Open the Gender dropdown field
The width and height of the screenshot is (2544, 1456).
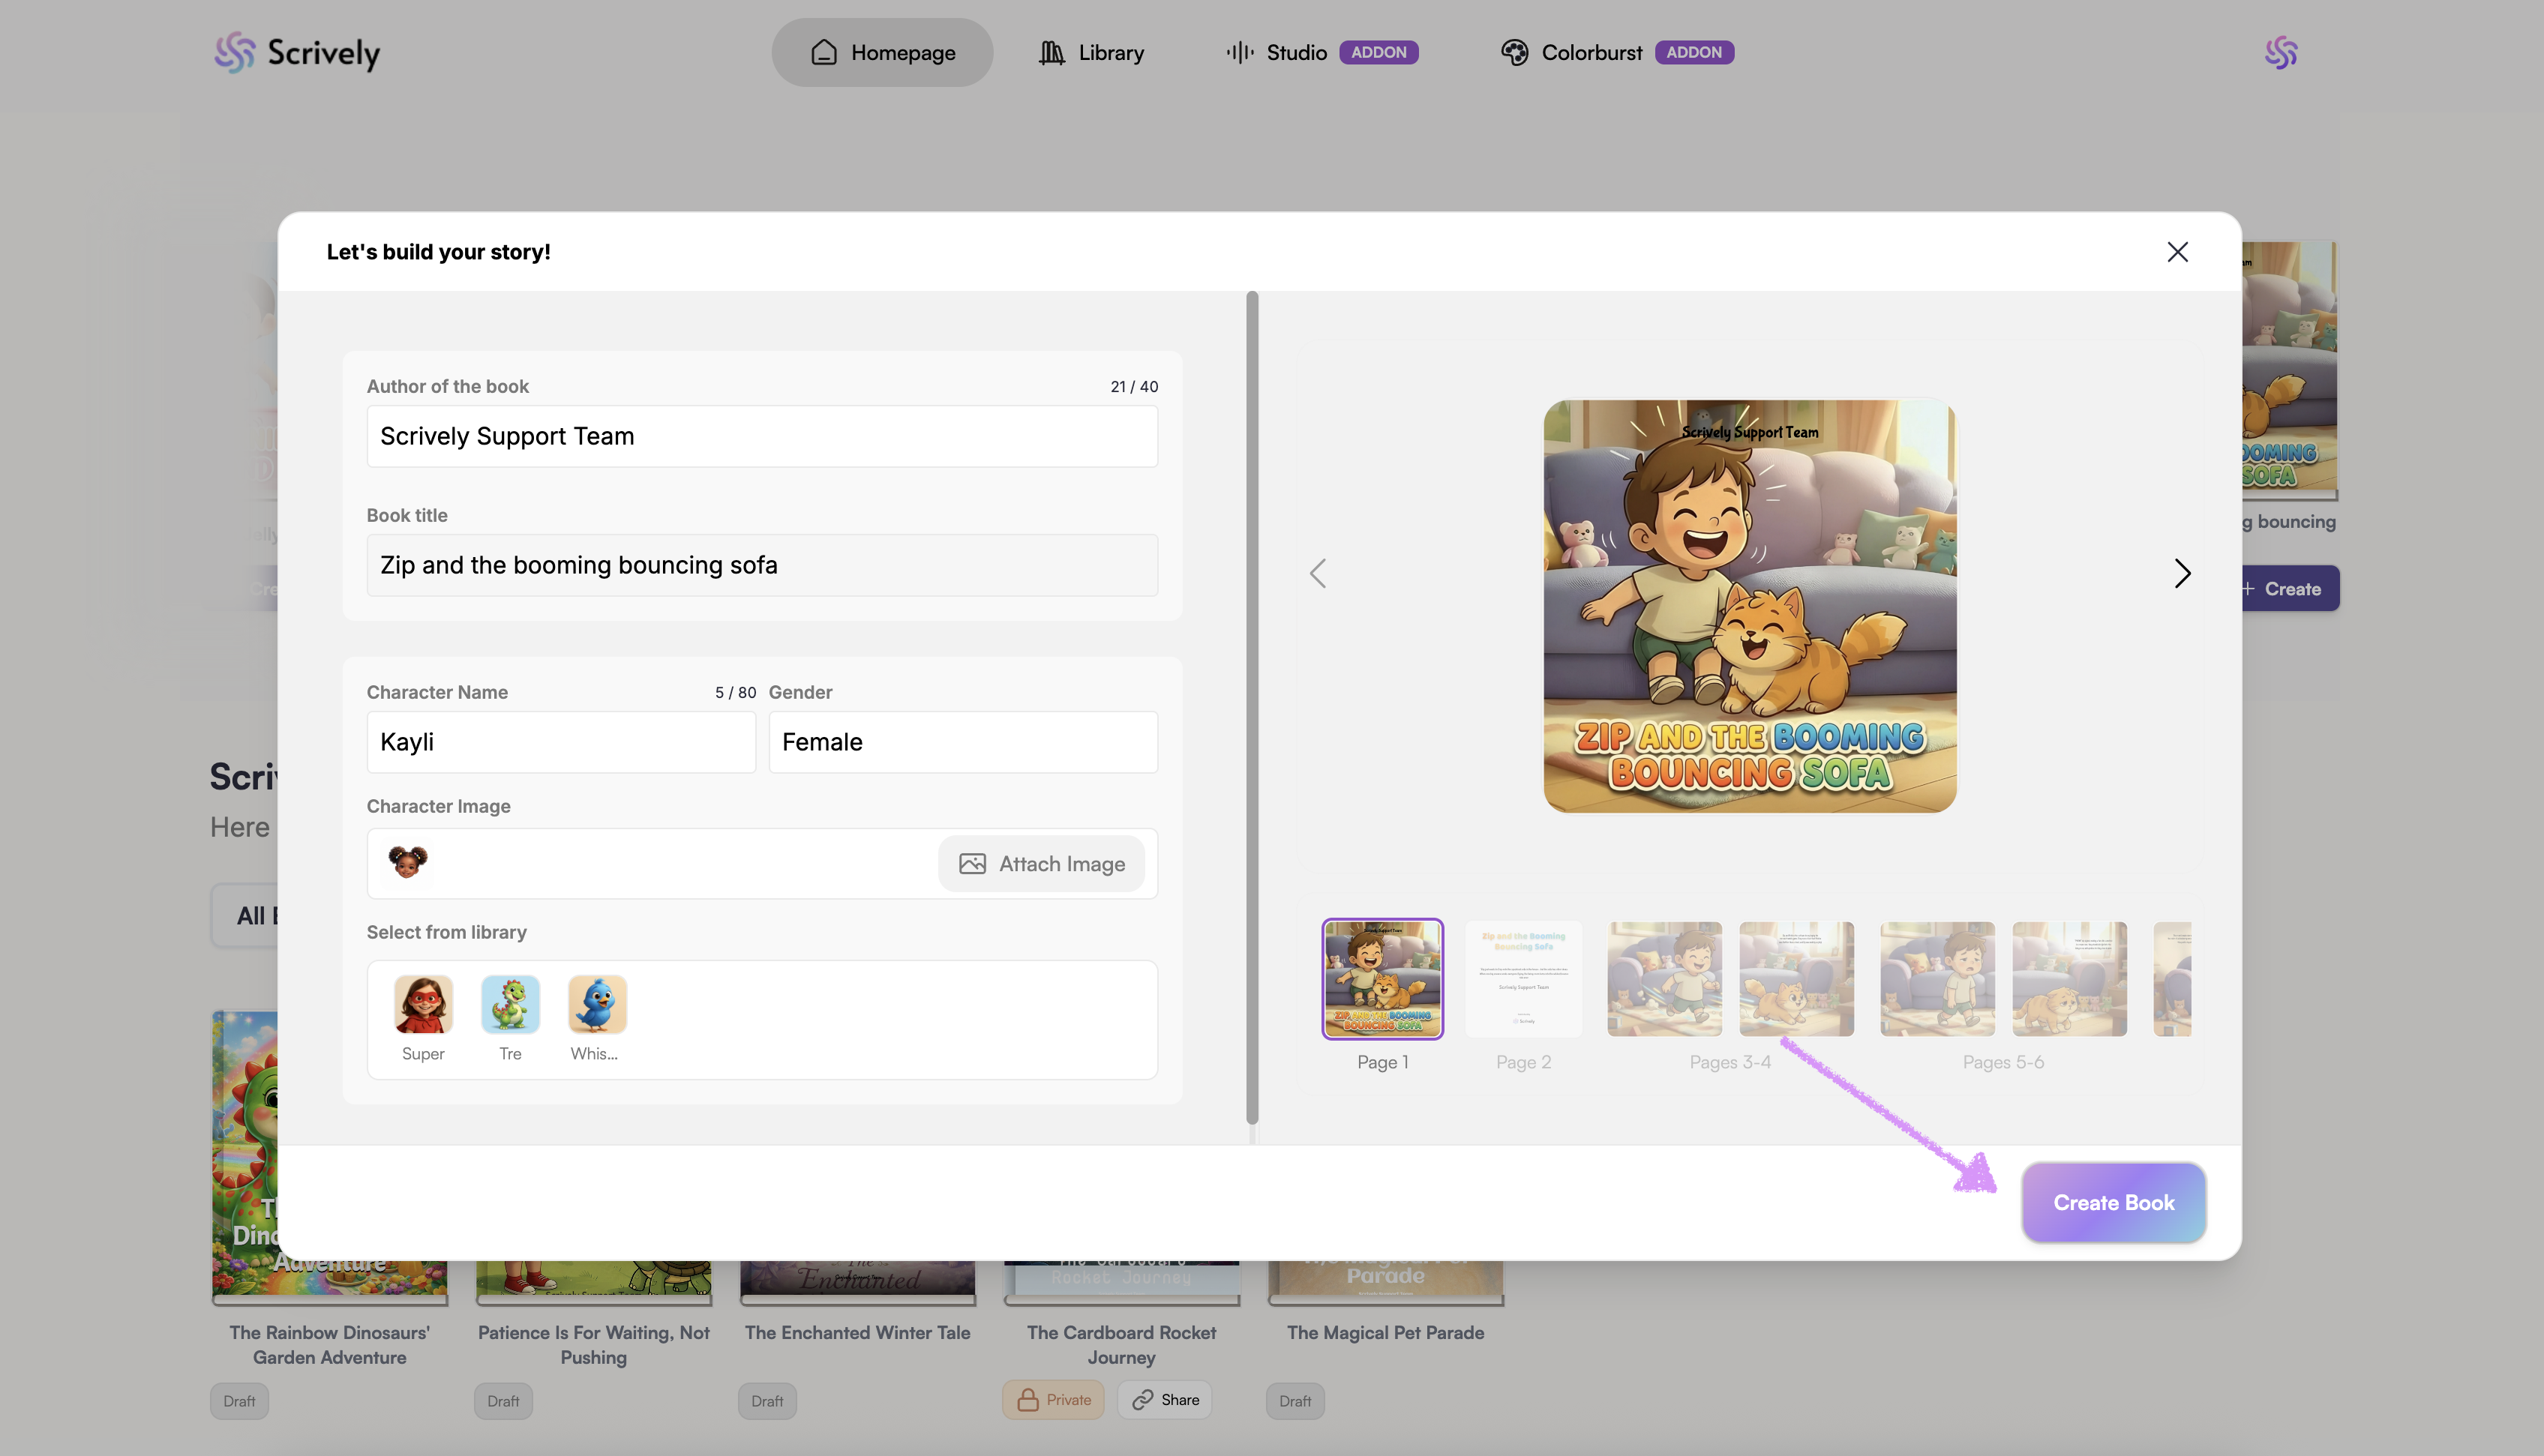962,742
